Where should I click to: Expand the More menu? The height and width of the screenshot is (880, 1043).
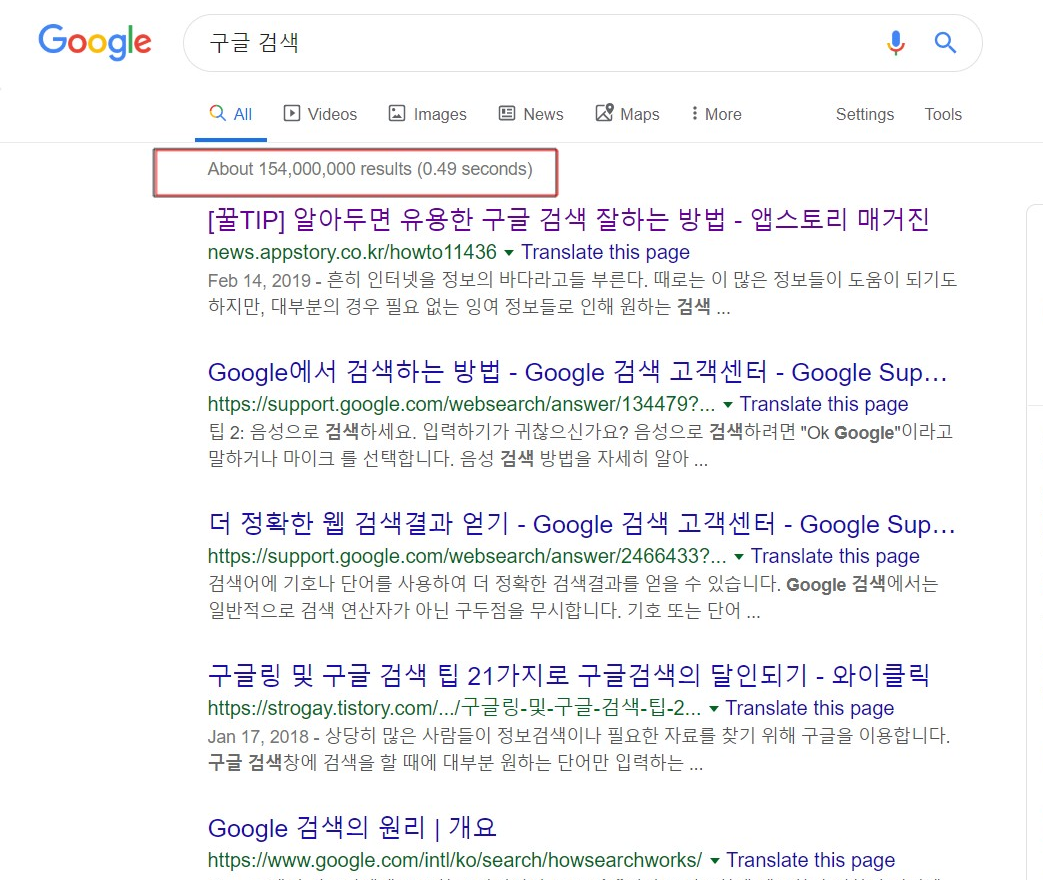[716, 114]
